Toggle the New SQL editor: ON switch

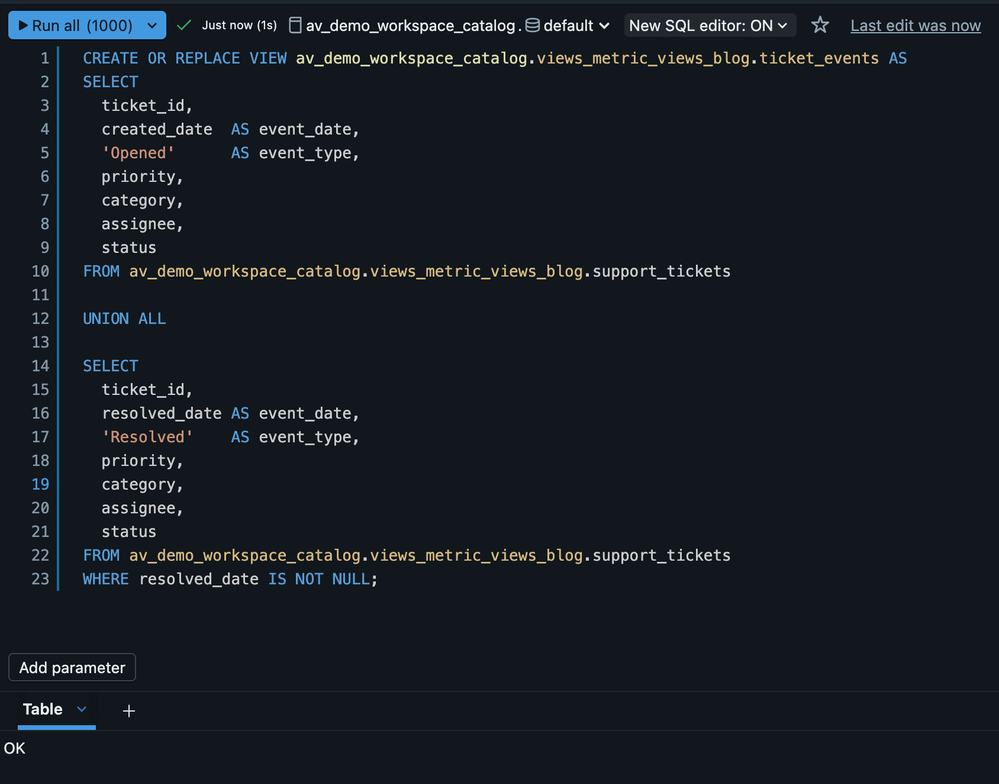pyautogui.click(x=708, y=25)
